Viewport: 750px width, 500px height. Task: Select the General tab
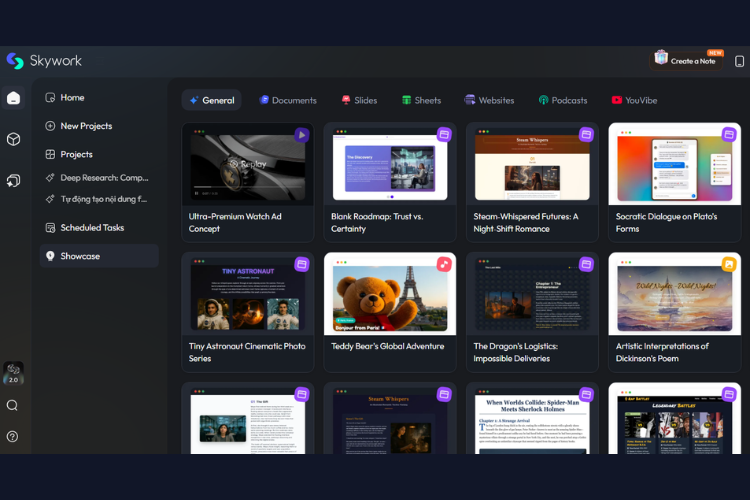[x=211, y=100]
